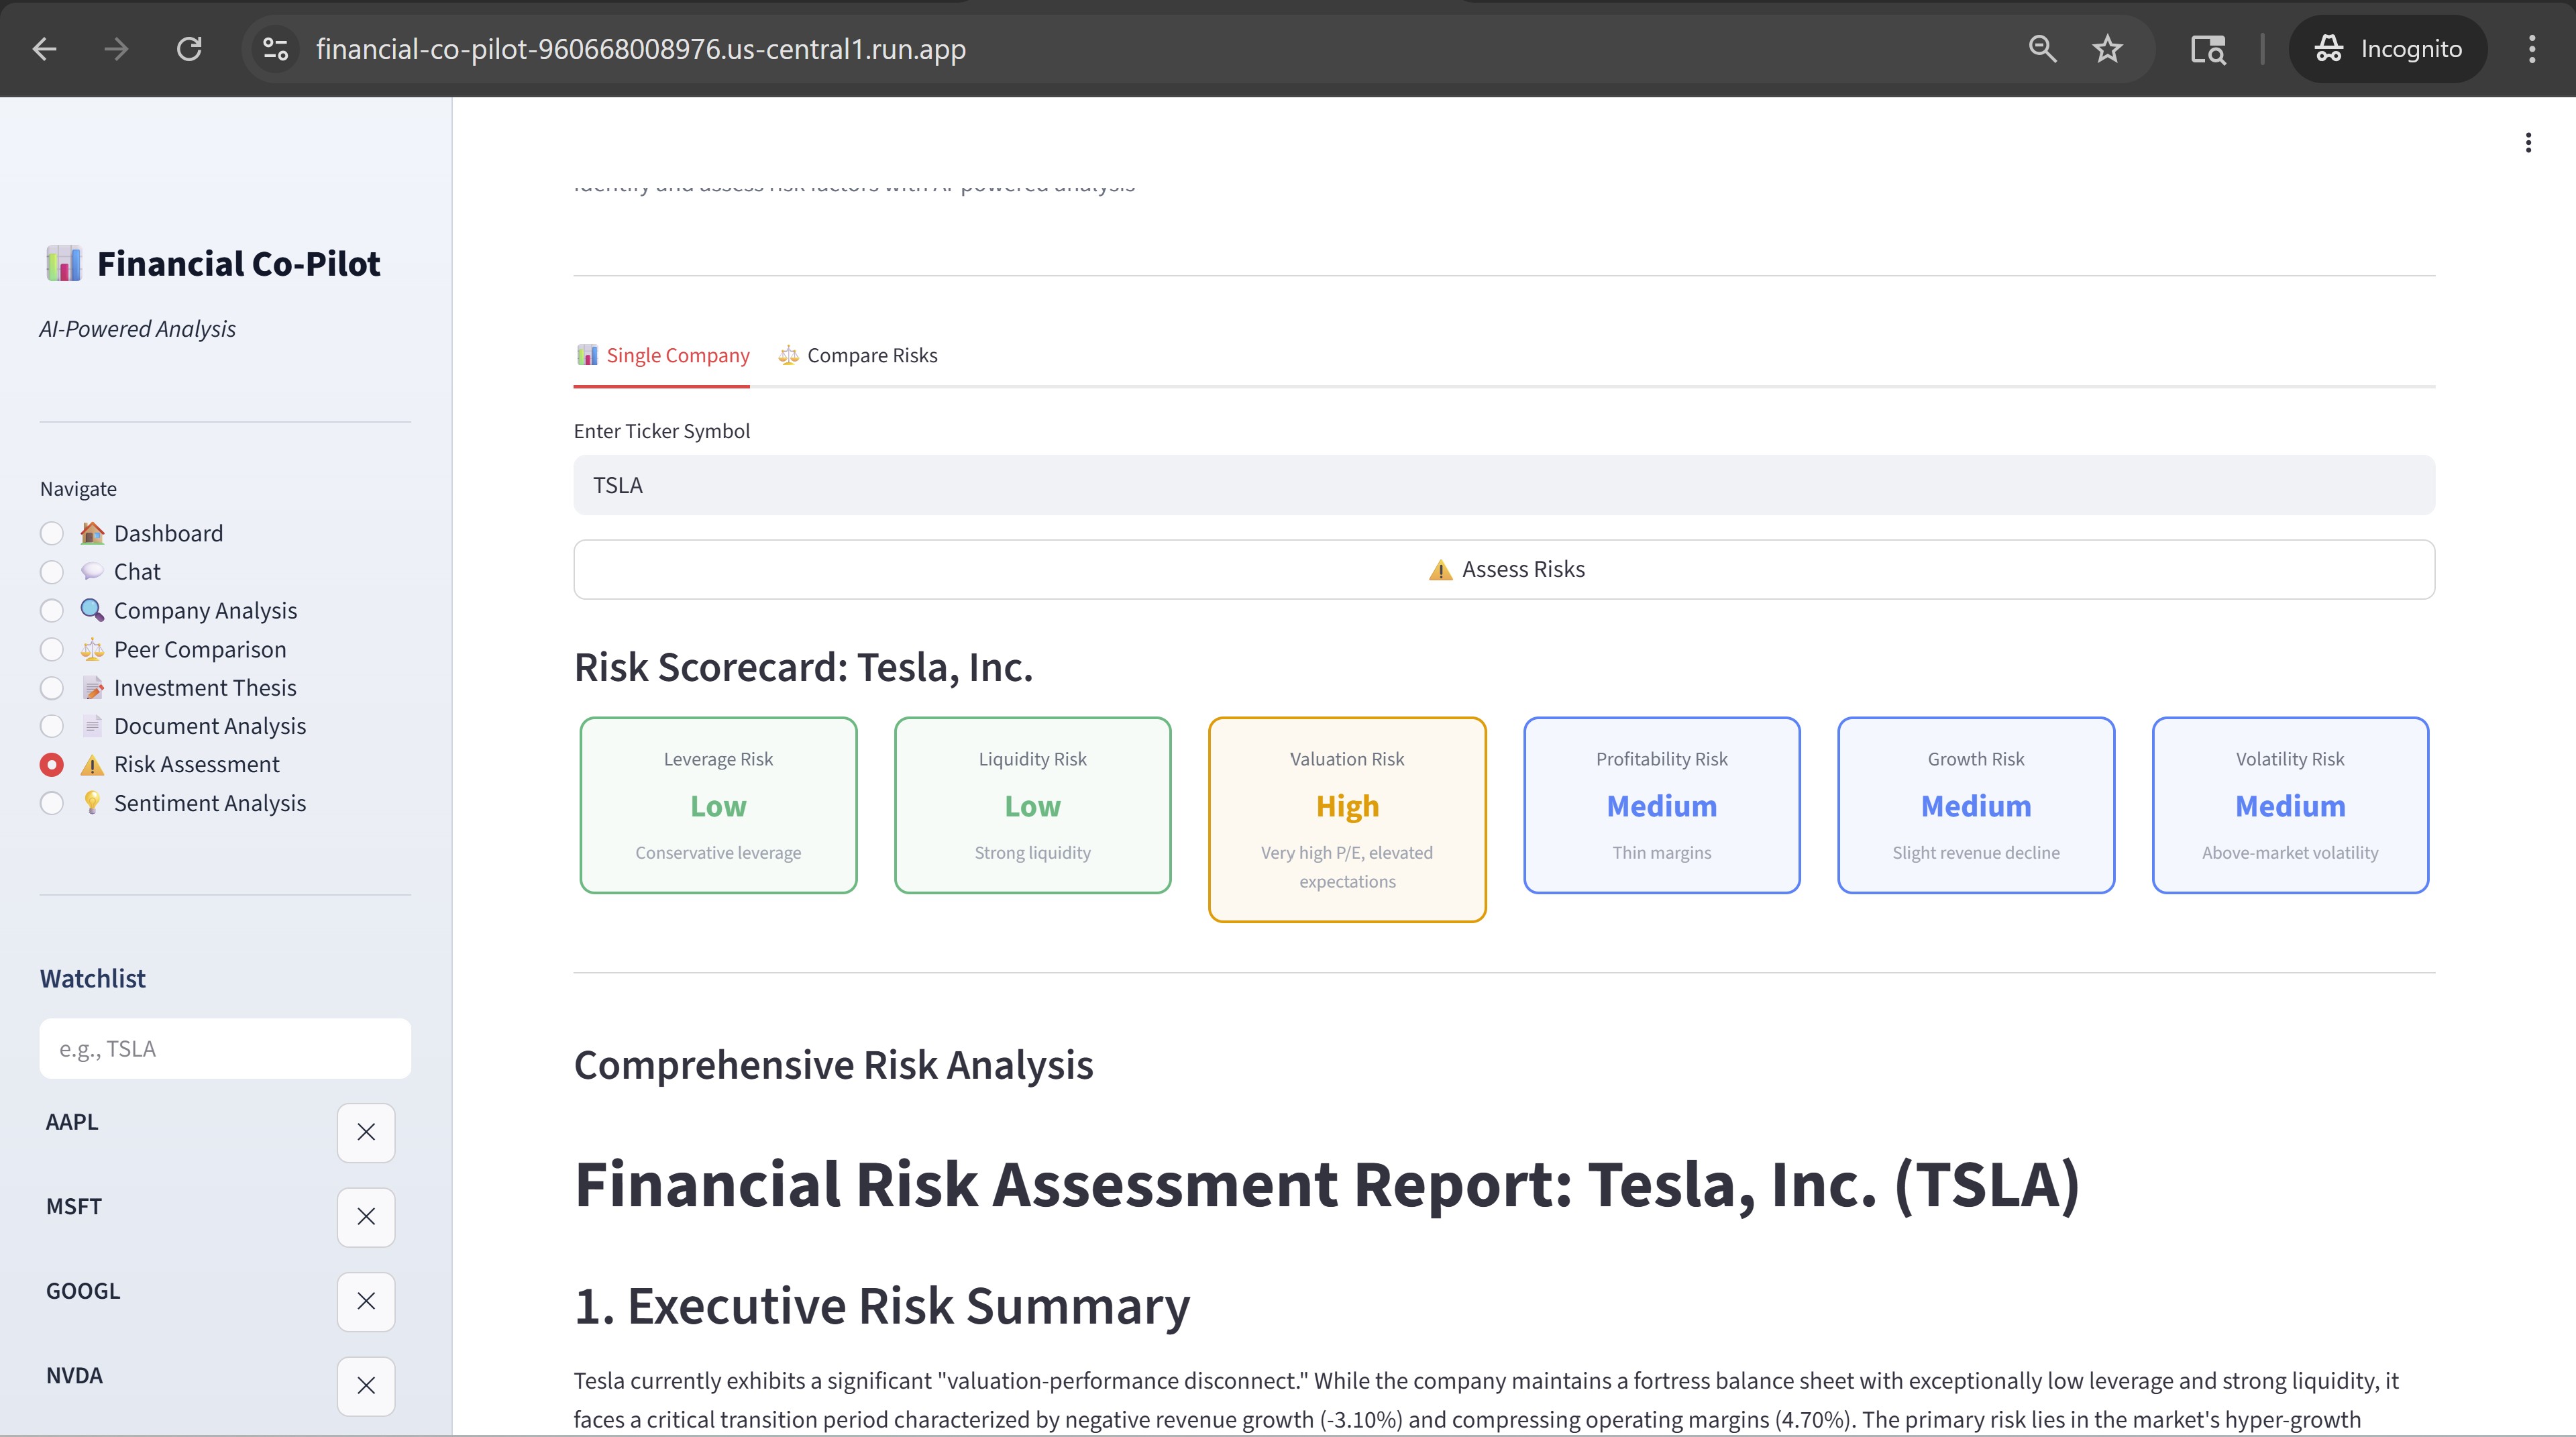This screenshot has height=1437, width=2576.
Task: Switch to the Compare Risks tab
Action: [858, 355]
